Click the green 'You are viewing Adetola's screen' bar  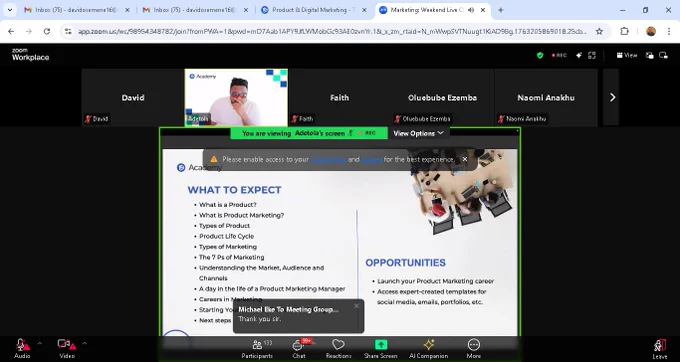(309, 134)
